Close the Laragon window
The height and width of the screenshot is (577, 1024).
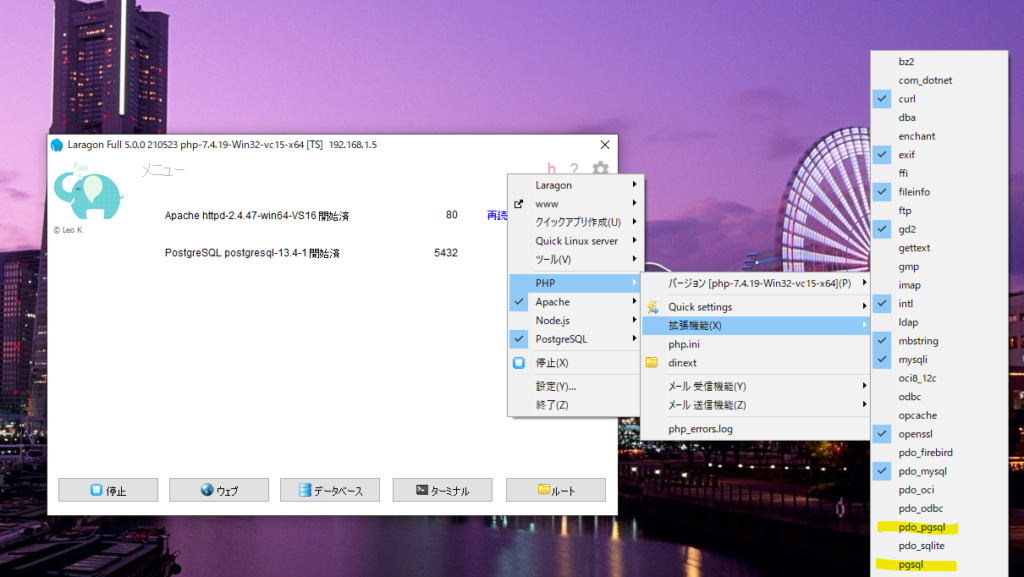coord(605,145)
